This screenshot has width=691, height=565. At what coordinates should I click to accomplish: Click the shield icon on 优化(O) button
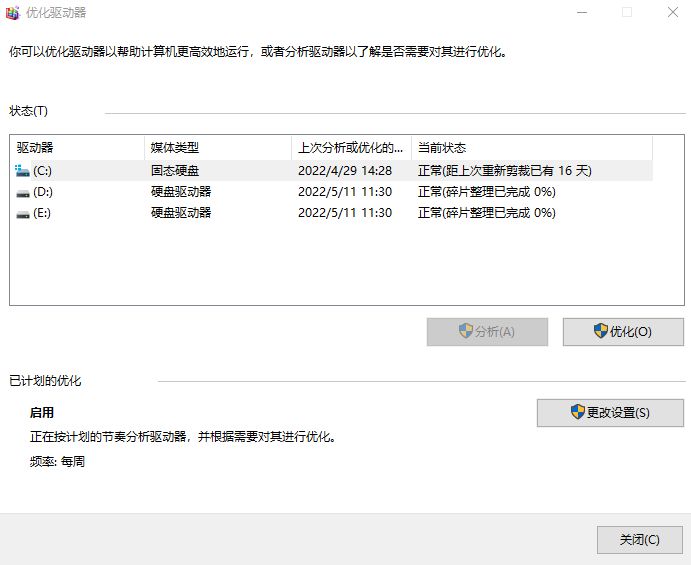point(600,332)
